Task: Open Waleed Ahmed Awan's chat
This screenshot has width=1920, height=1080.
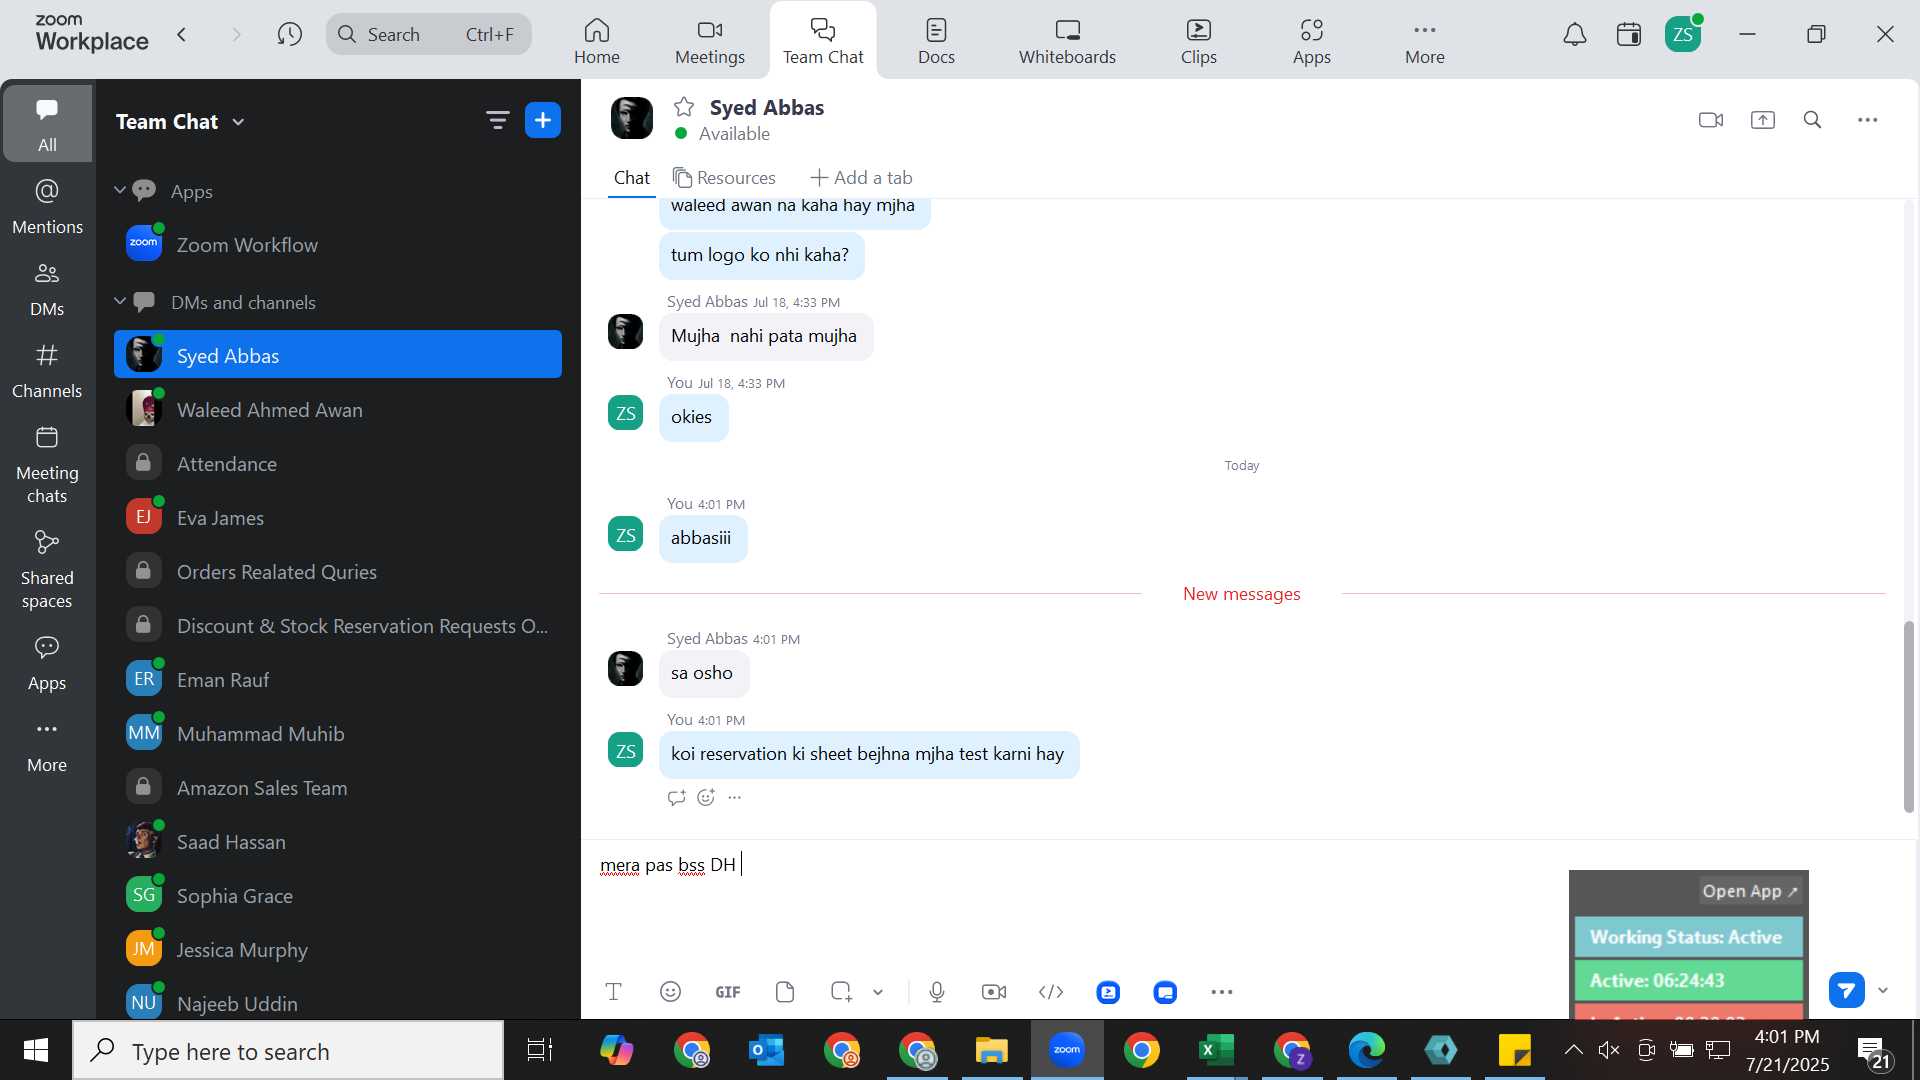Action: 338,410
